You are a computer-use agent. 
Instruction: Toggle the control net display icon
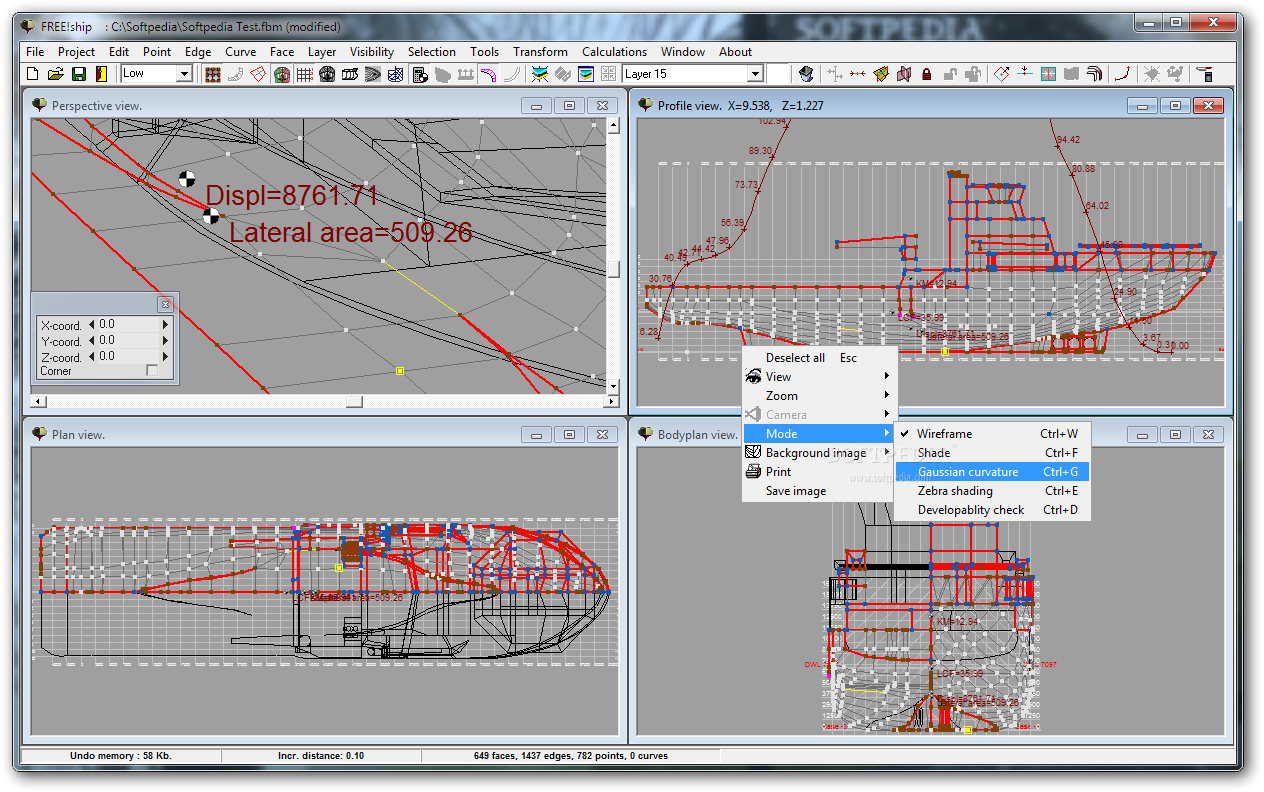click(x=212, y=74)
